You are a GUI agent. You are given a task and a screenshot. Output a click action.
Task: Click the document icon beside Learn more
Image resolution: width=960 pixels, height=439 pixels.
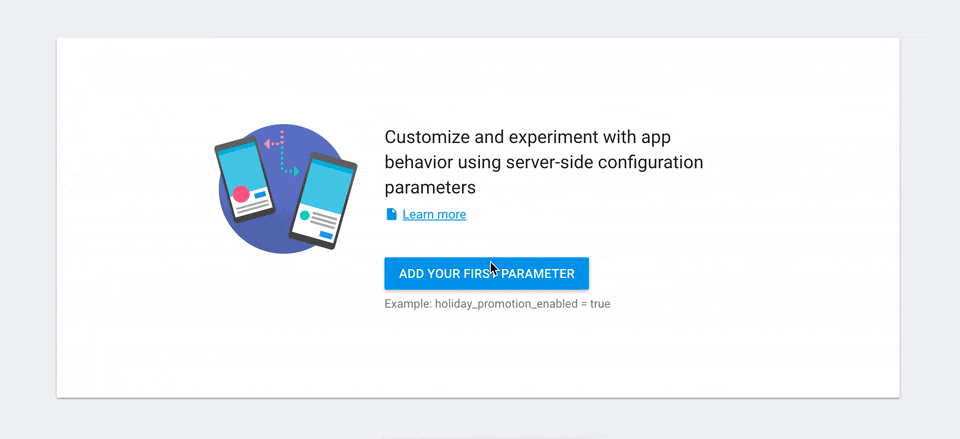coord(391,214)
